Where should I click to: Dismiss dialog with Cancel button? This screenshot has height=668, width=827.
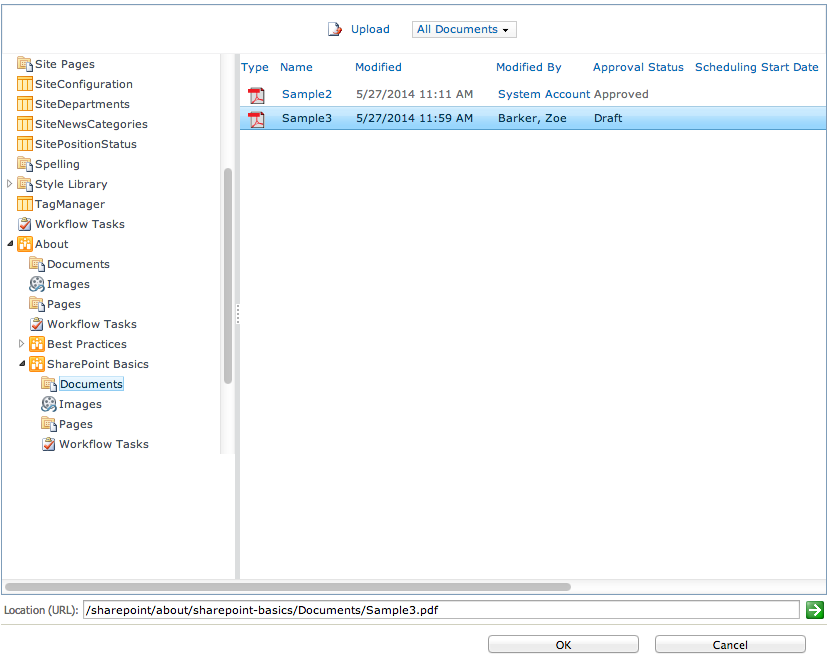click(730, 645)
